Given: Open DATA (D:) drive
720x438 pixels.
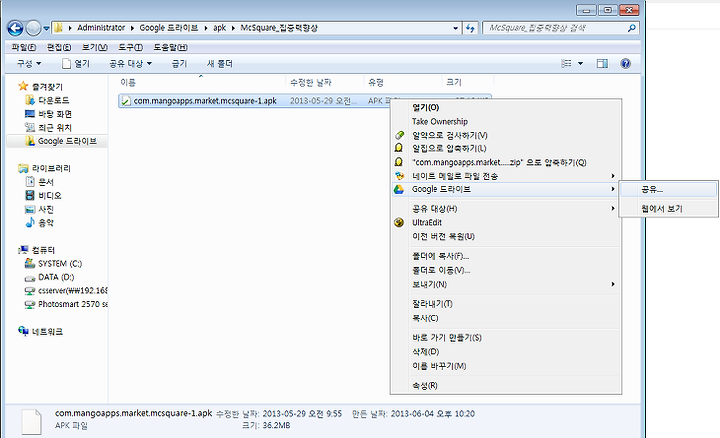Looking at the screenshot, I should tap(50, 277).
